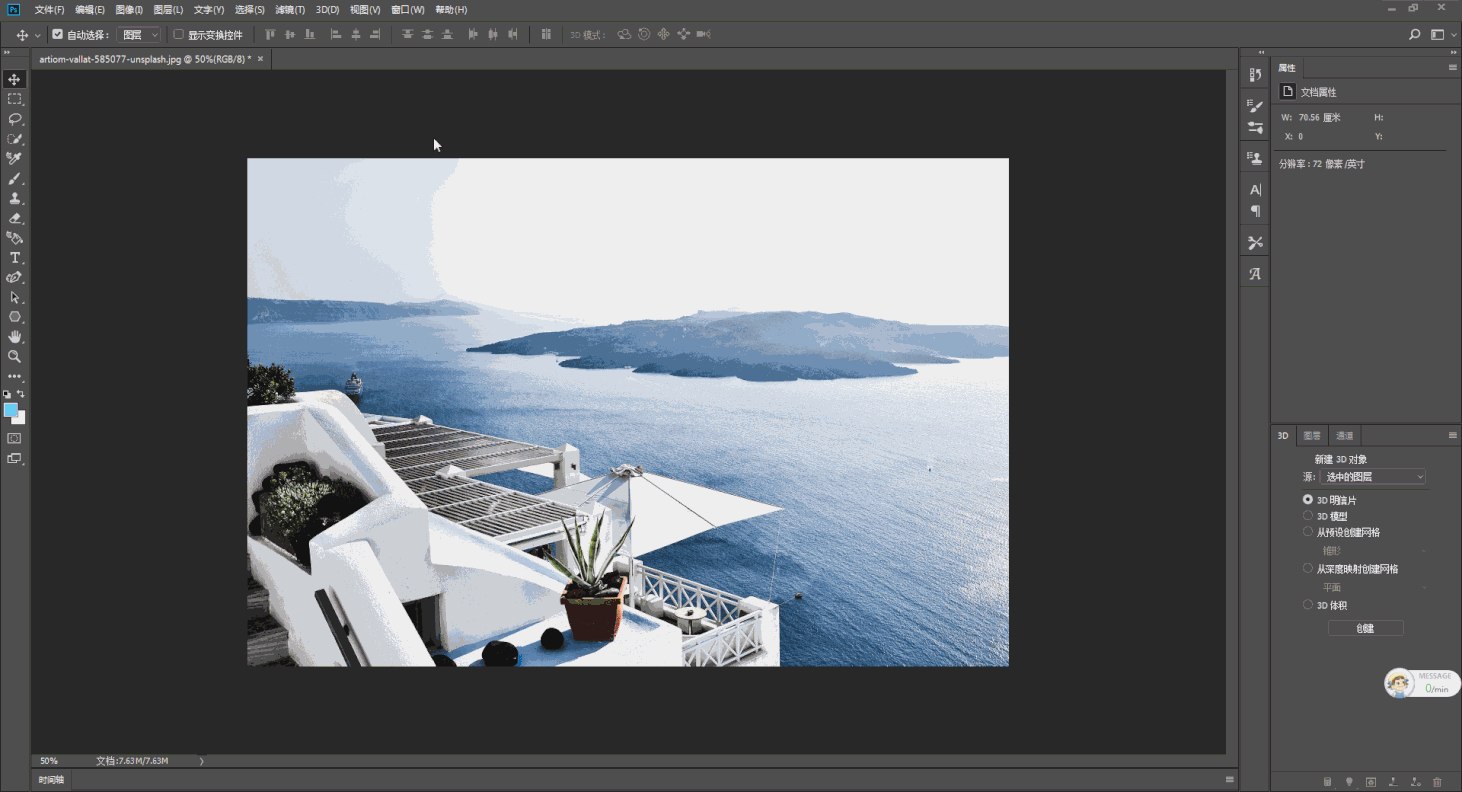The image size is (1462, 792).
Task: Toggle 显示变换控件 checkbox
Action: click(x=177, y=33)
